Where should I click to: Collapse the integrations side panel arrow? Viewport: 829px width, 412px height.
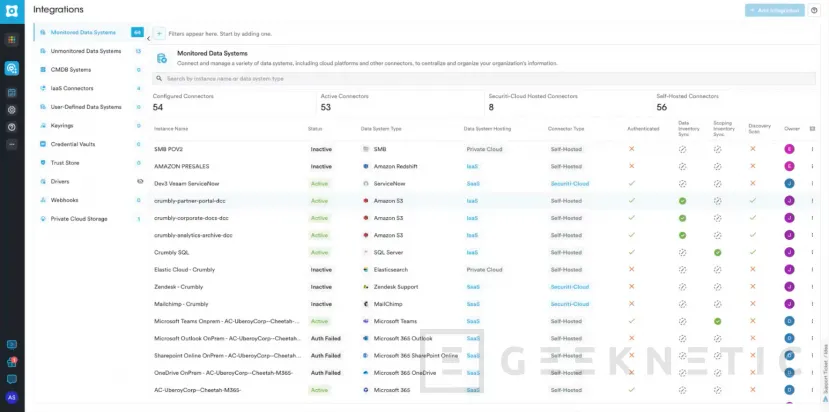(148, 38)
